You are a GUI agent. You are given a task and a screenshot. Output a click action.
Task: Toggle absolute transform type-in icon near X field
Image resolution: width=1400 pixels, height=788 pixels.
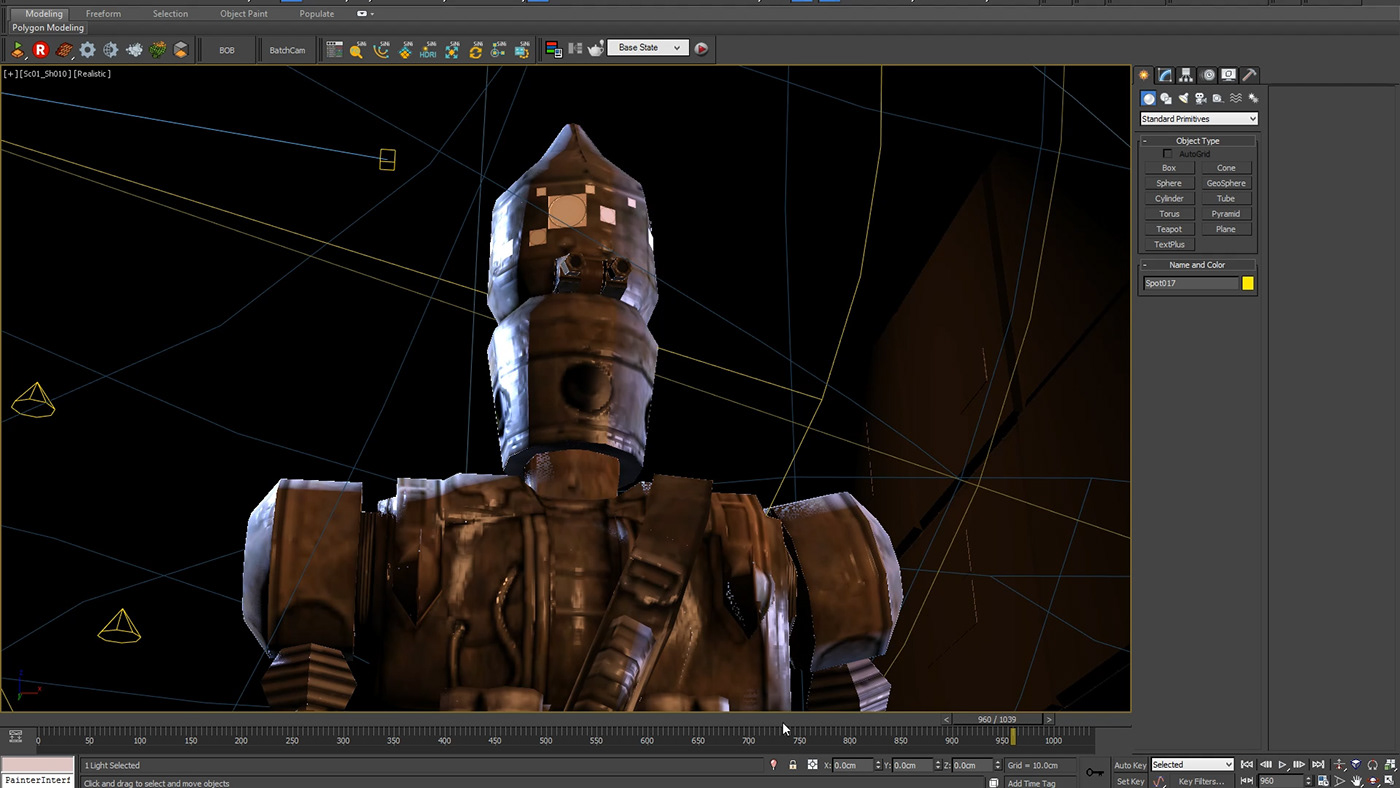[812, 765]
